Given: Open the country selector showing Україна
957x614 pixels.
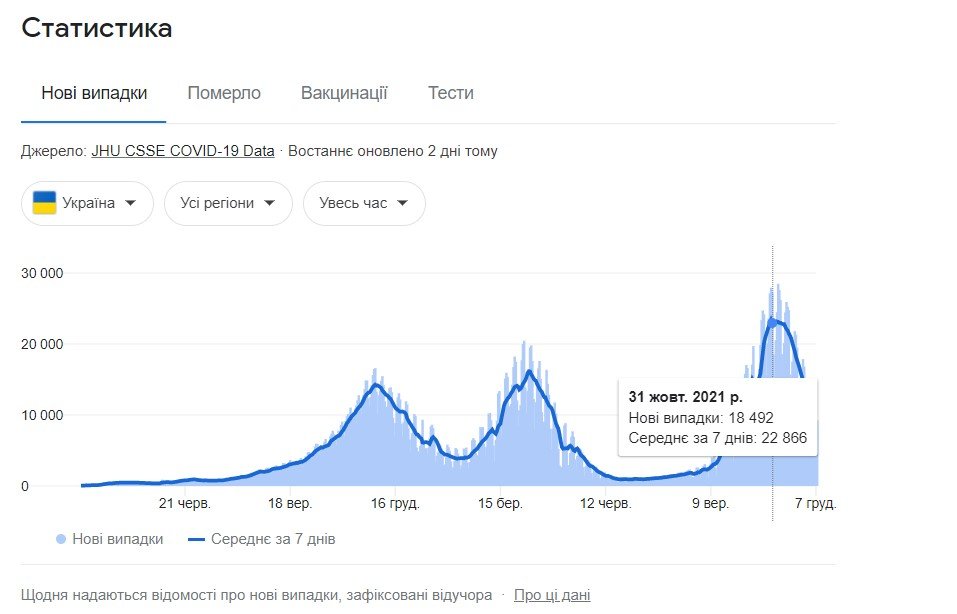Looking at the screenshot, I should 87,203.
